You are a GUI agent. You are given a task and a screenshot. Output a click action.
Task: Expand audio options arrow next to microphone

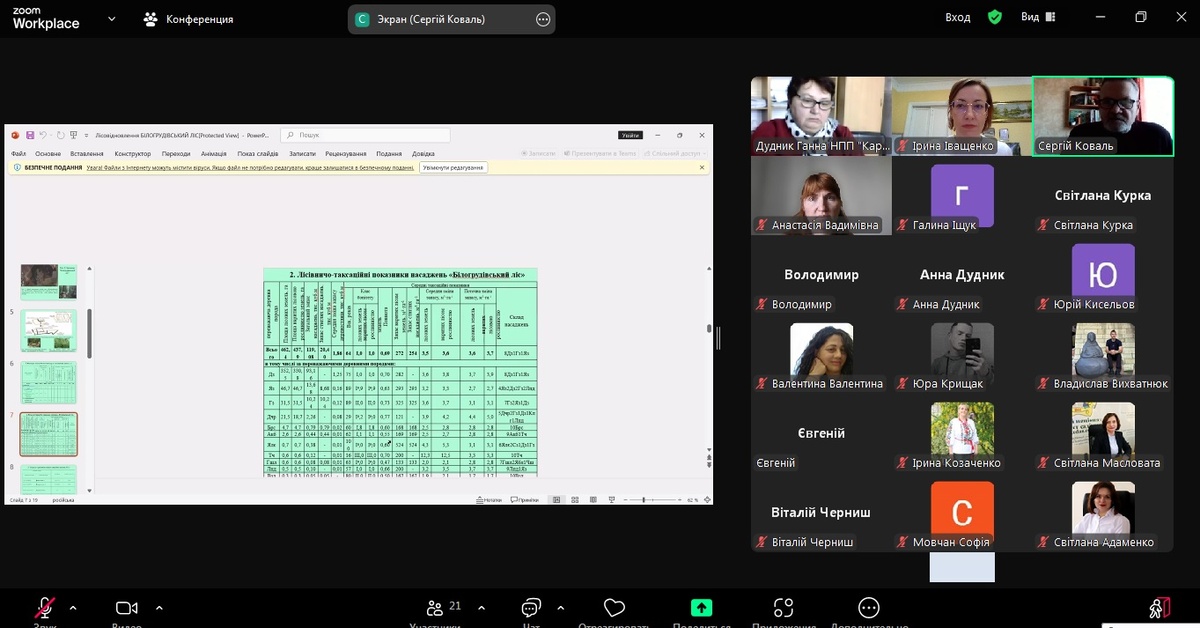[x=73, y=607]
